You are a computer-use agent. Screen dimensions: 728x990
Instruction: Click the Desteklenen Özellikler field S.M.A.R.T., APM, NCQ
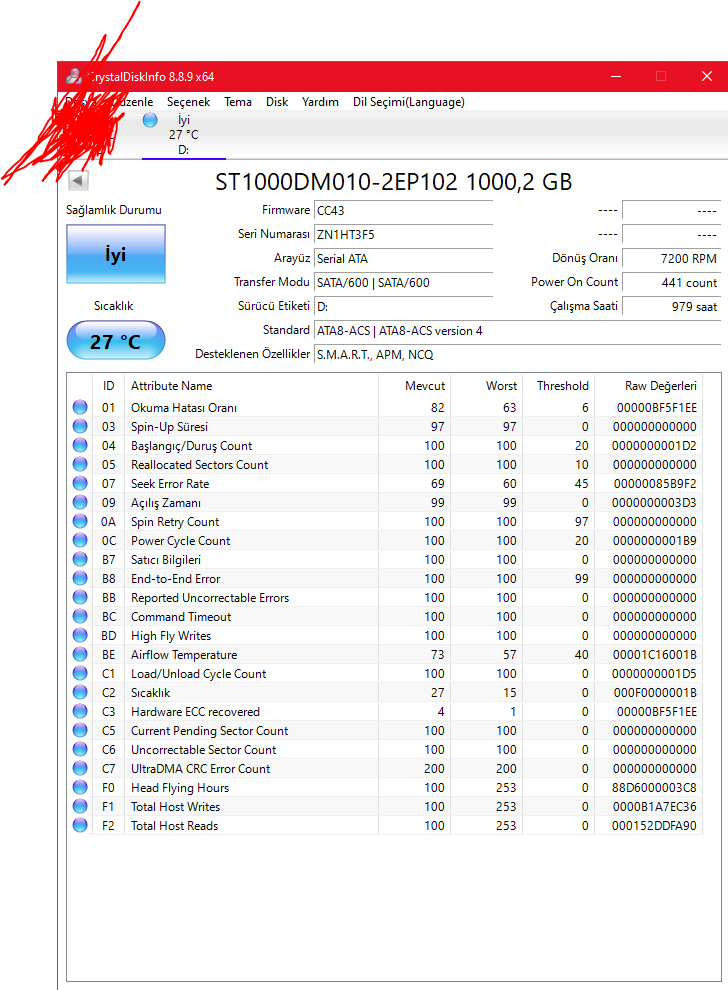tap(517, 354)
